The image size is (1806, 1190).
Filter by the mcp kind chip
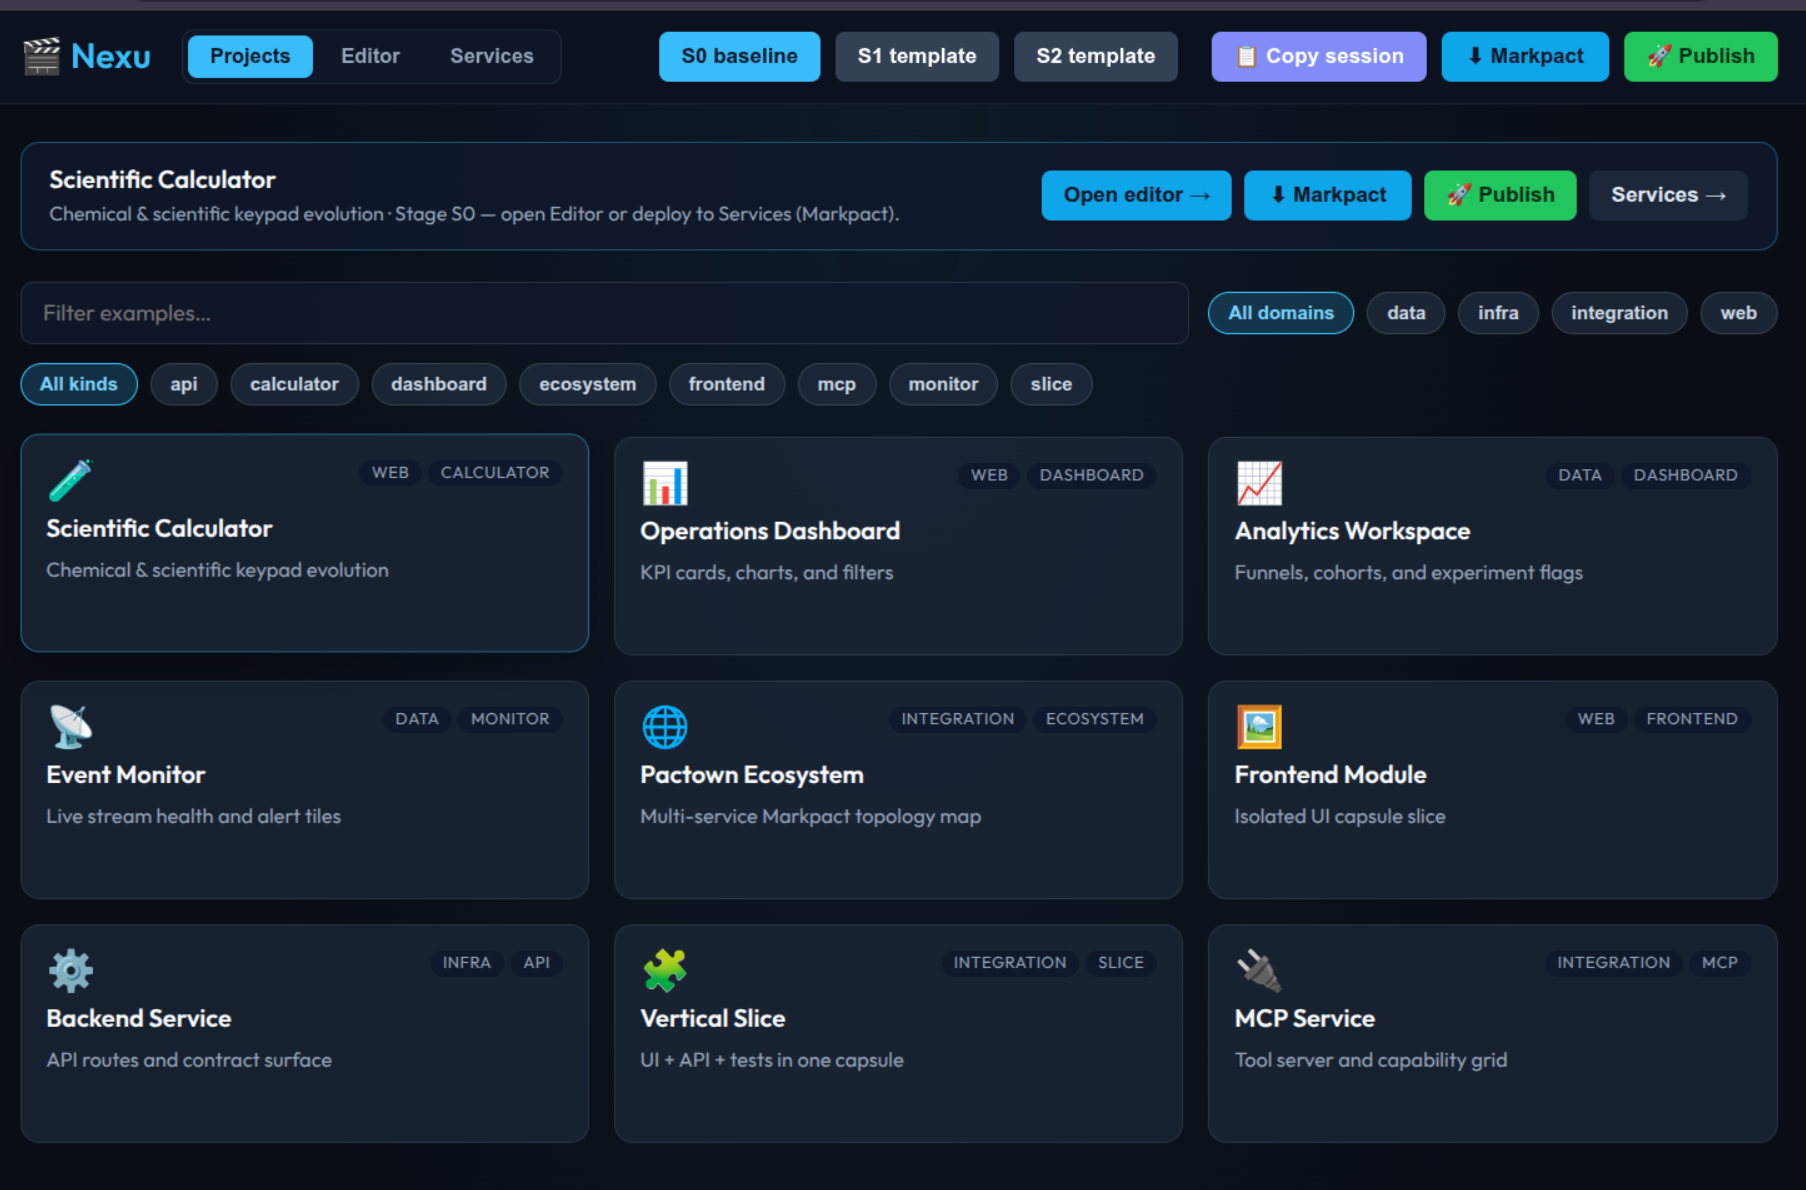click(x=837, y=384)
